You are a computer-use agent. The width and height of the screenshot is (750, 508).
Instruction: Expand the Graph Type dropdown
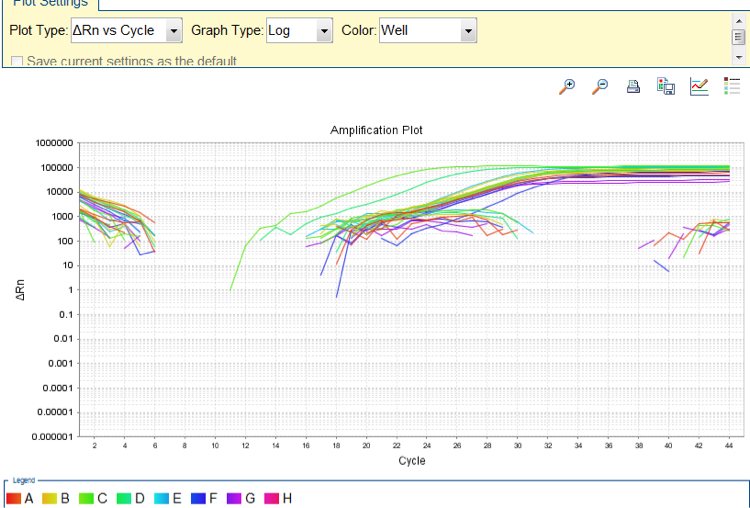point(323,31)
